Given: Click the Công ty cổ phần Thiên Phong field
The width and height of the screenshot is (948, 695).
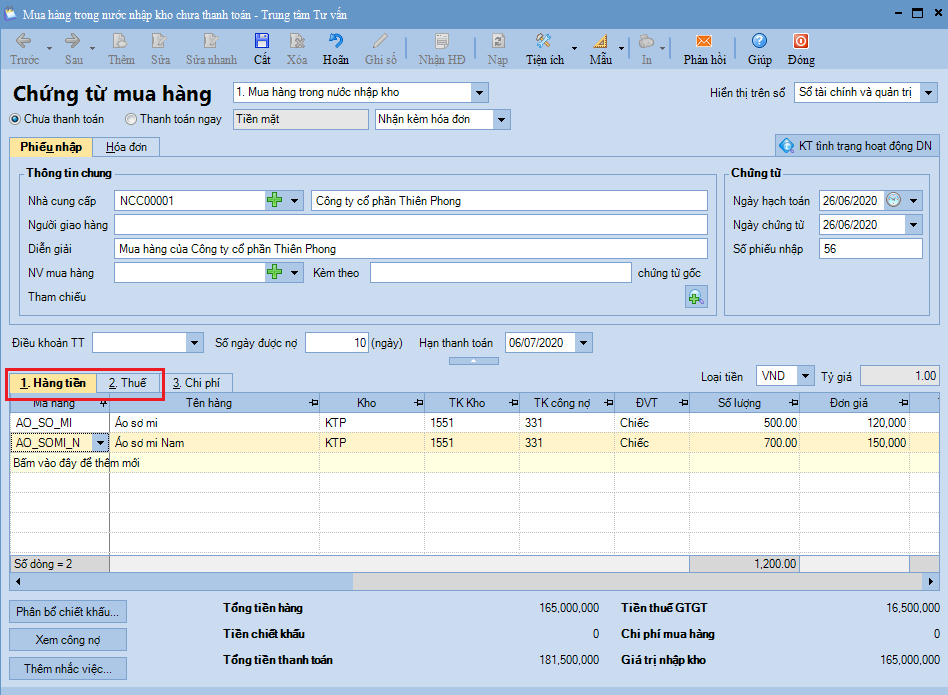Looking at the screenshot, I should pyautogui.click(x=509, y=201).
